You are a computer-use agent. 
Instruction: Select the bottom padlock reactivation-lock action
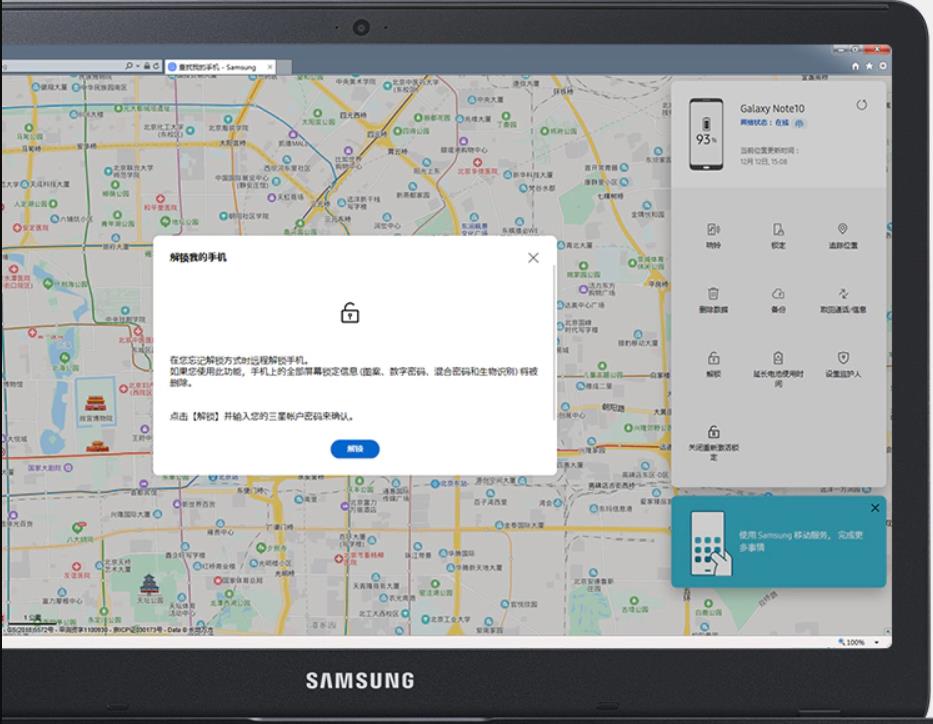(x=713, y=443)
